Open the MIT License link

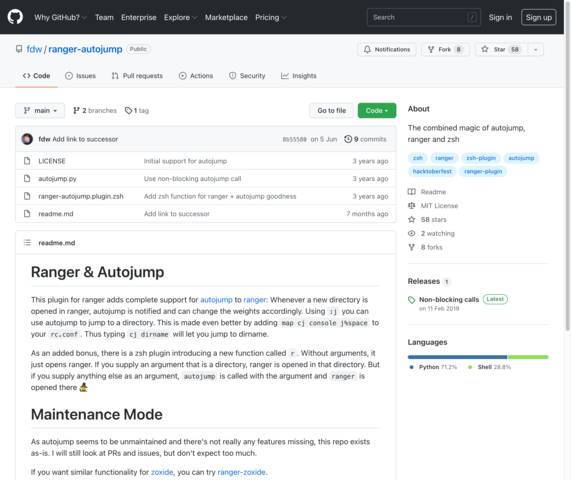433,206
